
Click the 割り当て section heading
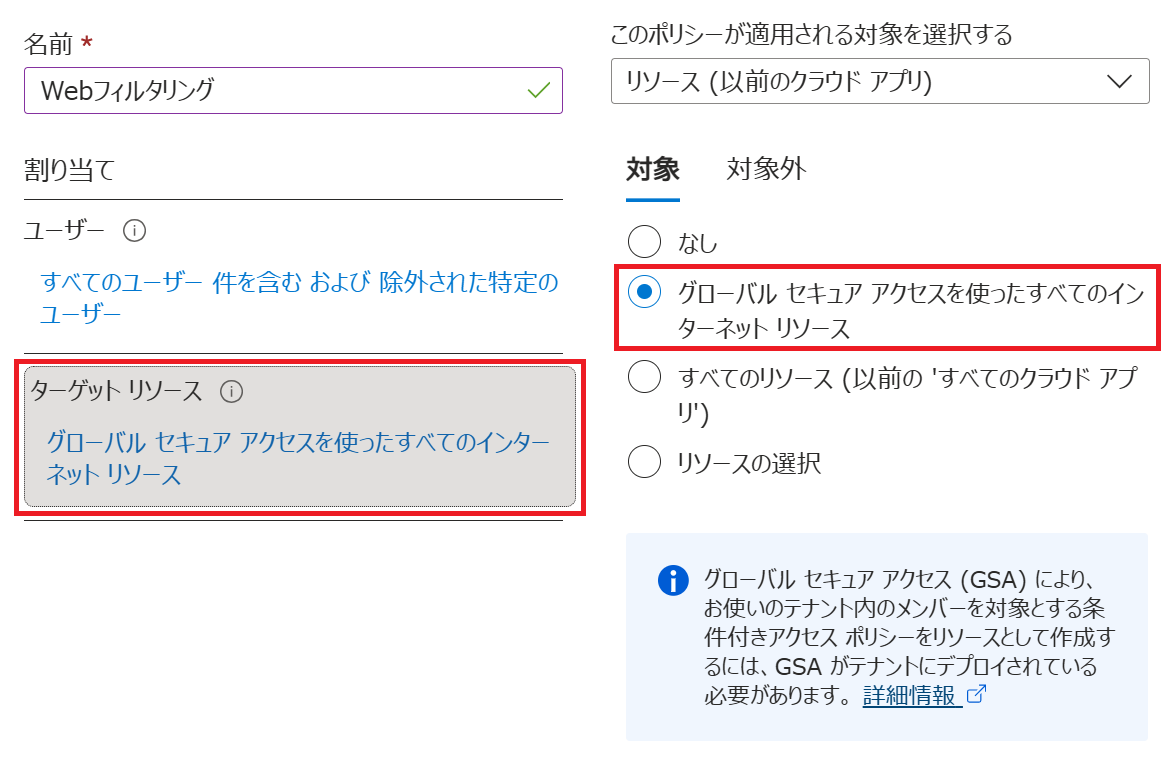69,170
